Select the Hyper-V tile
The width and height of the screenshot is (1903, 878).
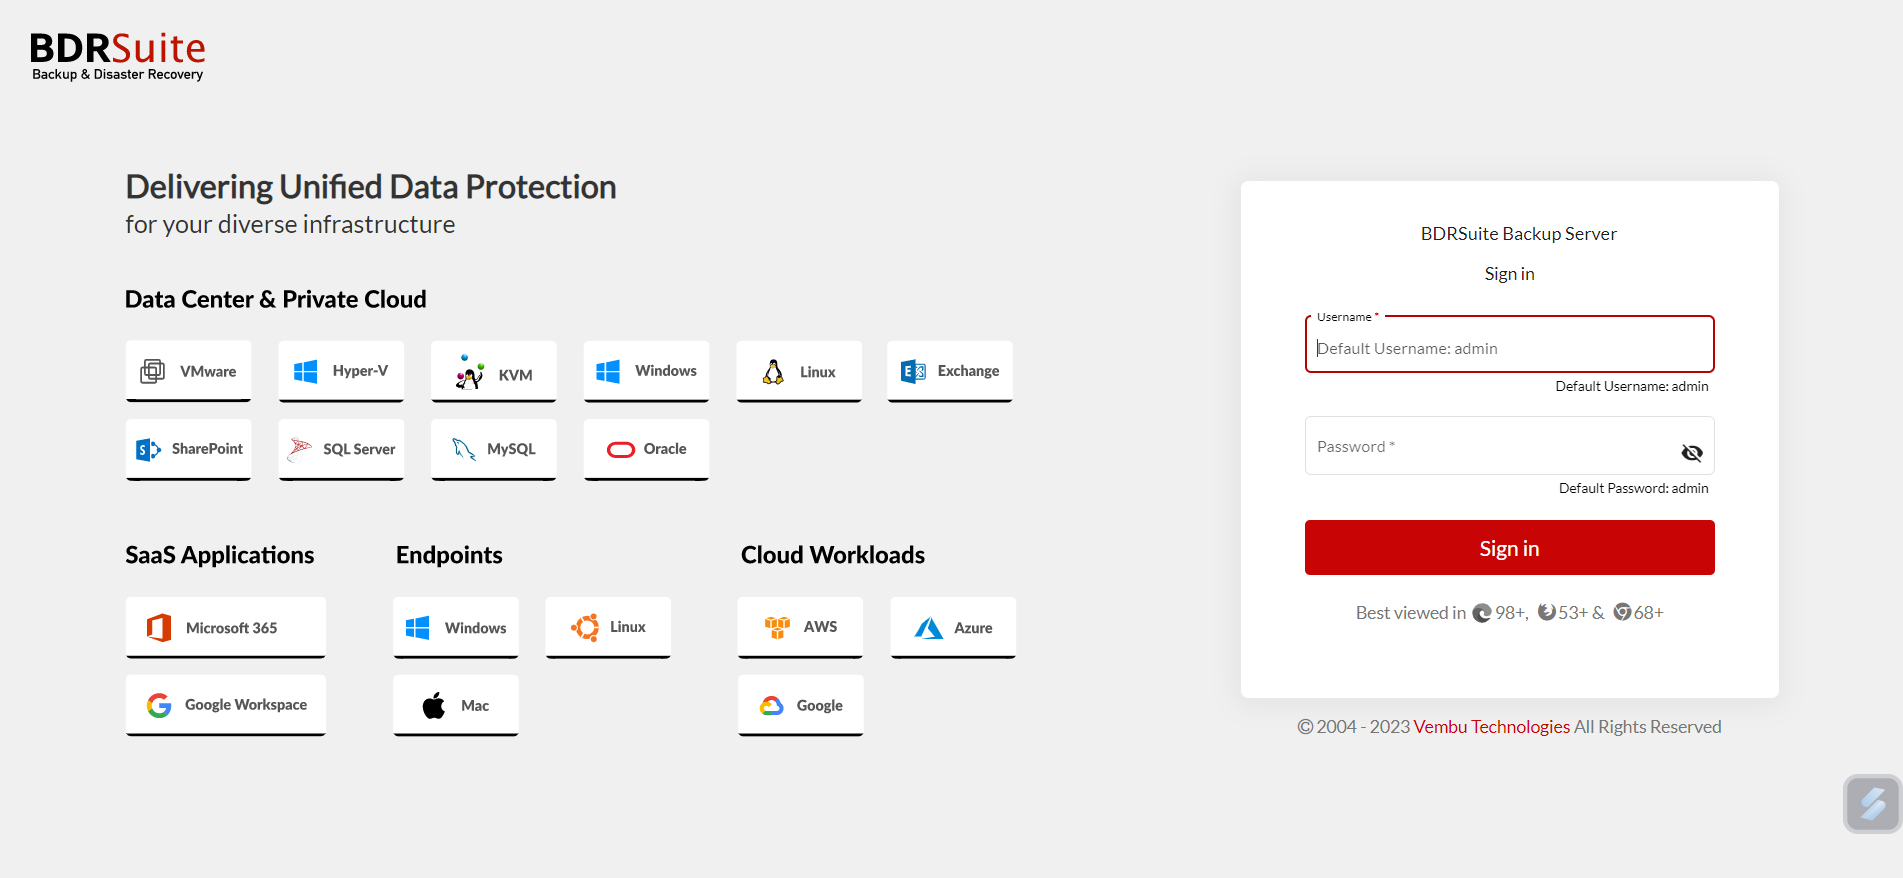[341, 371]
